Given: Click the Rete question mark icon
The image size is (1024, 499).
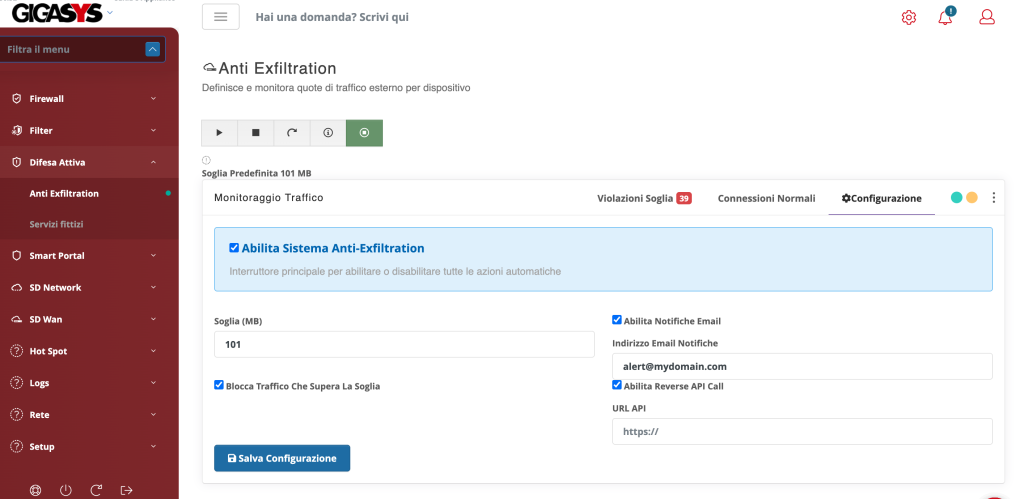Looking at the screenshot, I should click(16, 415).
